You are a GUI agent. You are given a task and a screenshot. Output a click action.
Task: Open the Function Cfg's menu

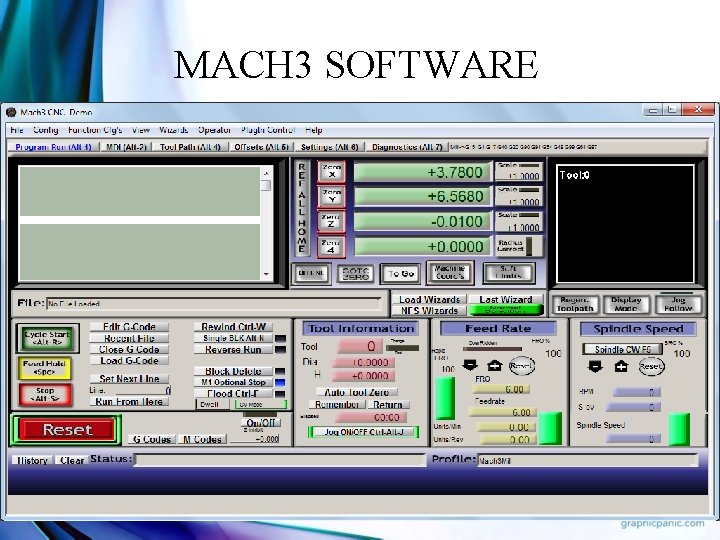tap(95, 130)
